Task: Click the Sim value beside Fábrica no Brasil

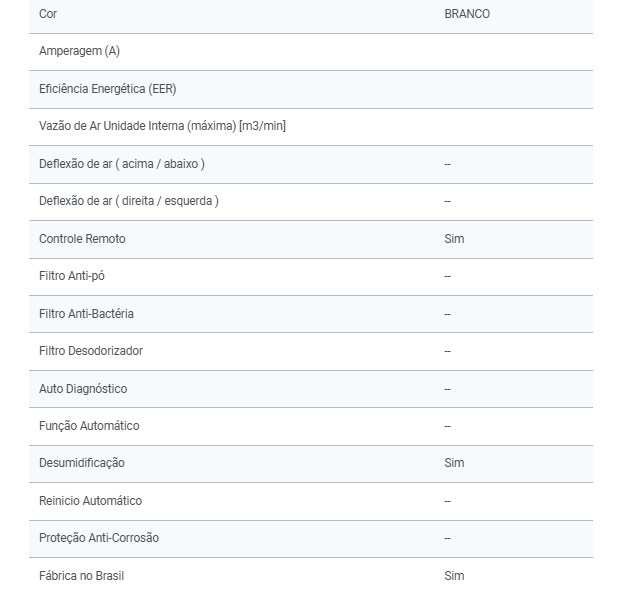Action: (x=454, y=576)
